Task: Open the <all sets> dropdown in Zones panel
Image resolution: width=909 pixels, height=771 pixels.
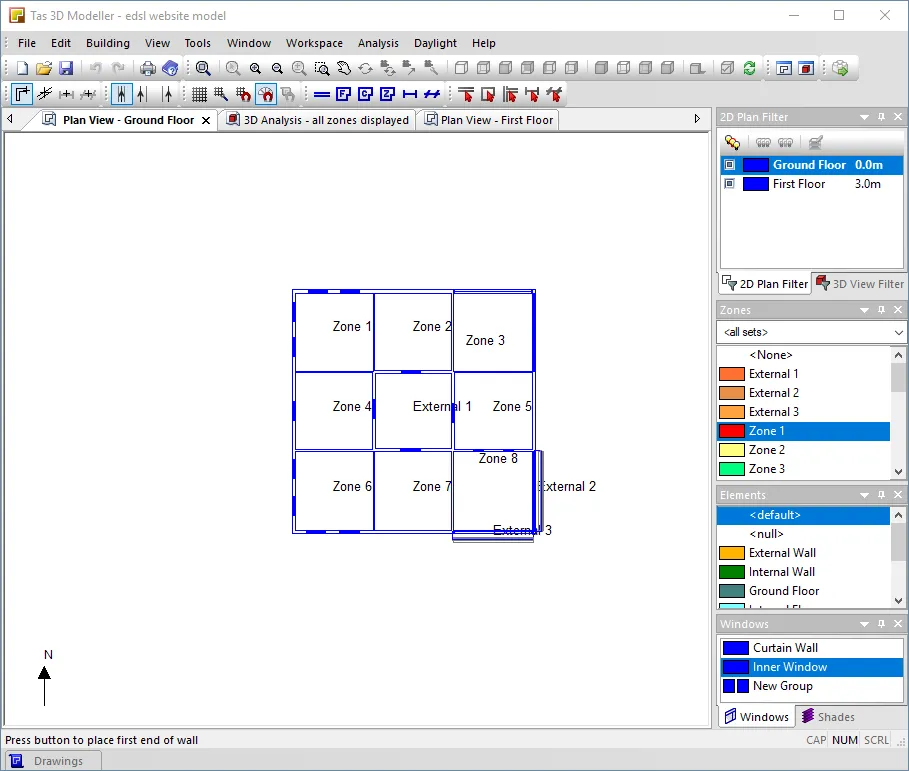Action: pyautogui.click(x=899, y=331)
